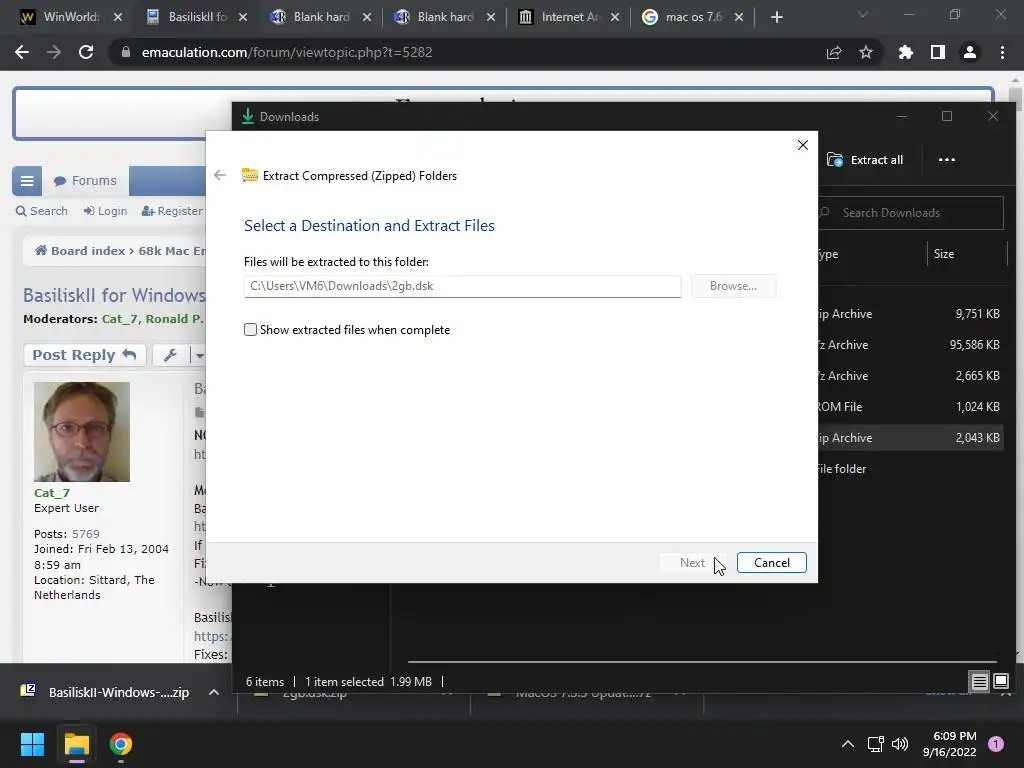This screenshot has height=768, width=1024.
Task: Toggle Chrome side panel icon
Action: click(938, 52)
